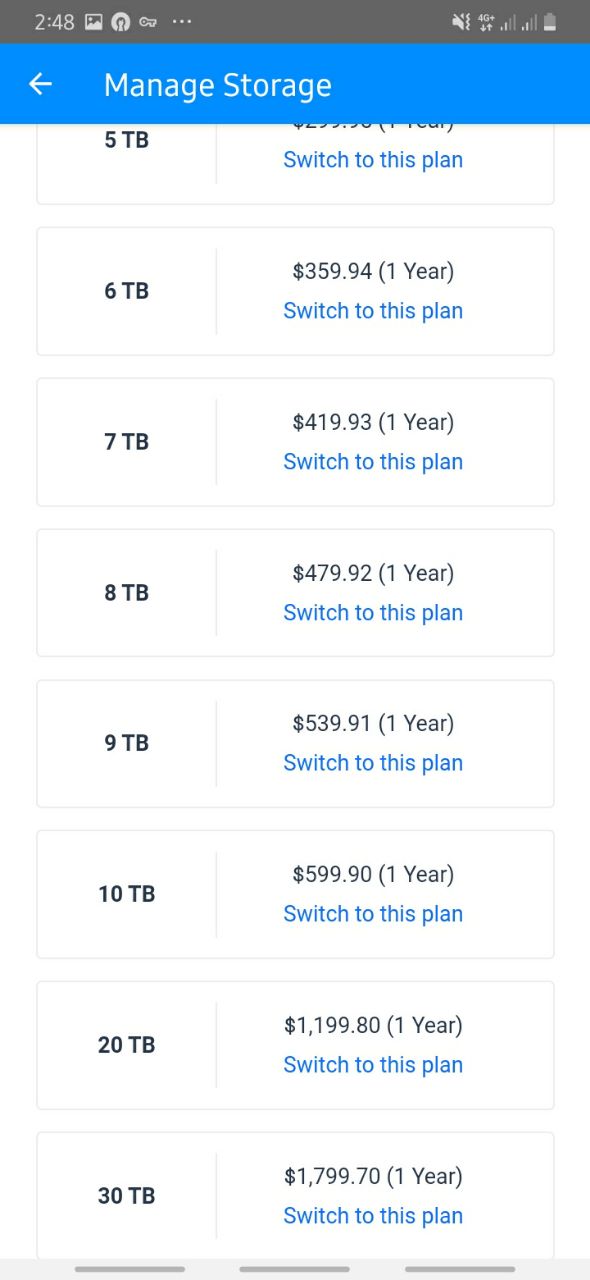Viewport: 590px width, 1280px height.
Task: Switch to the 10 TB plan
Action: click(x=373, y=914)
